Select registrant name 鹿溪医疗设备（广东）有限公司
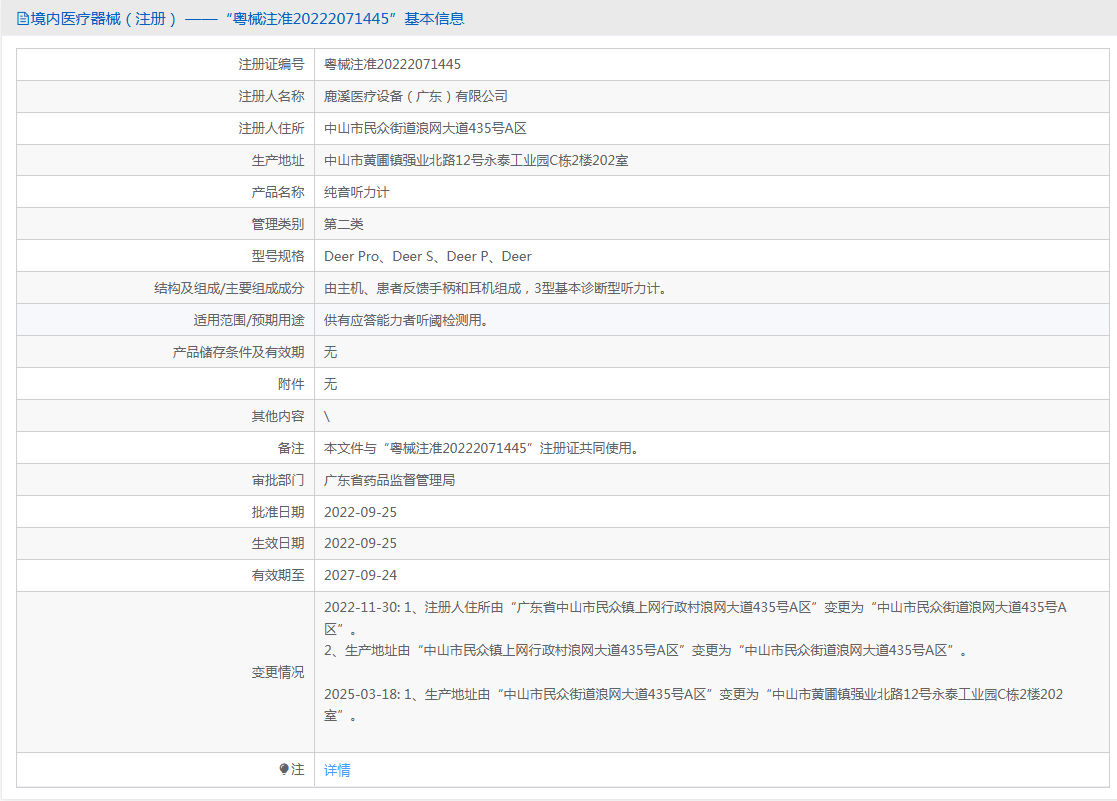1117x801 pixels. click(416, 96)
